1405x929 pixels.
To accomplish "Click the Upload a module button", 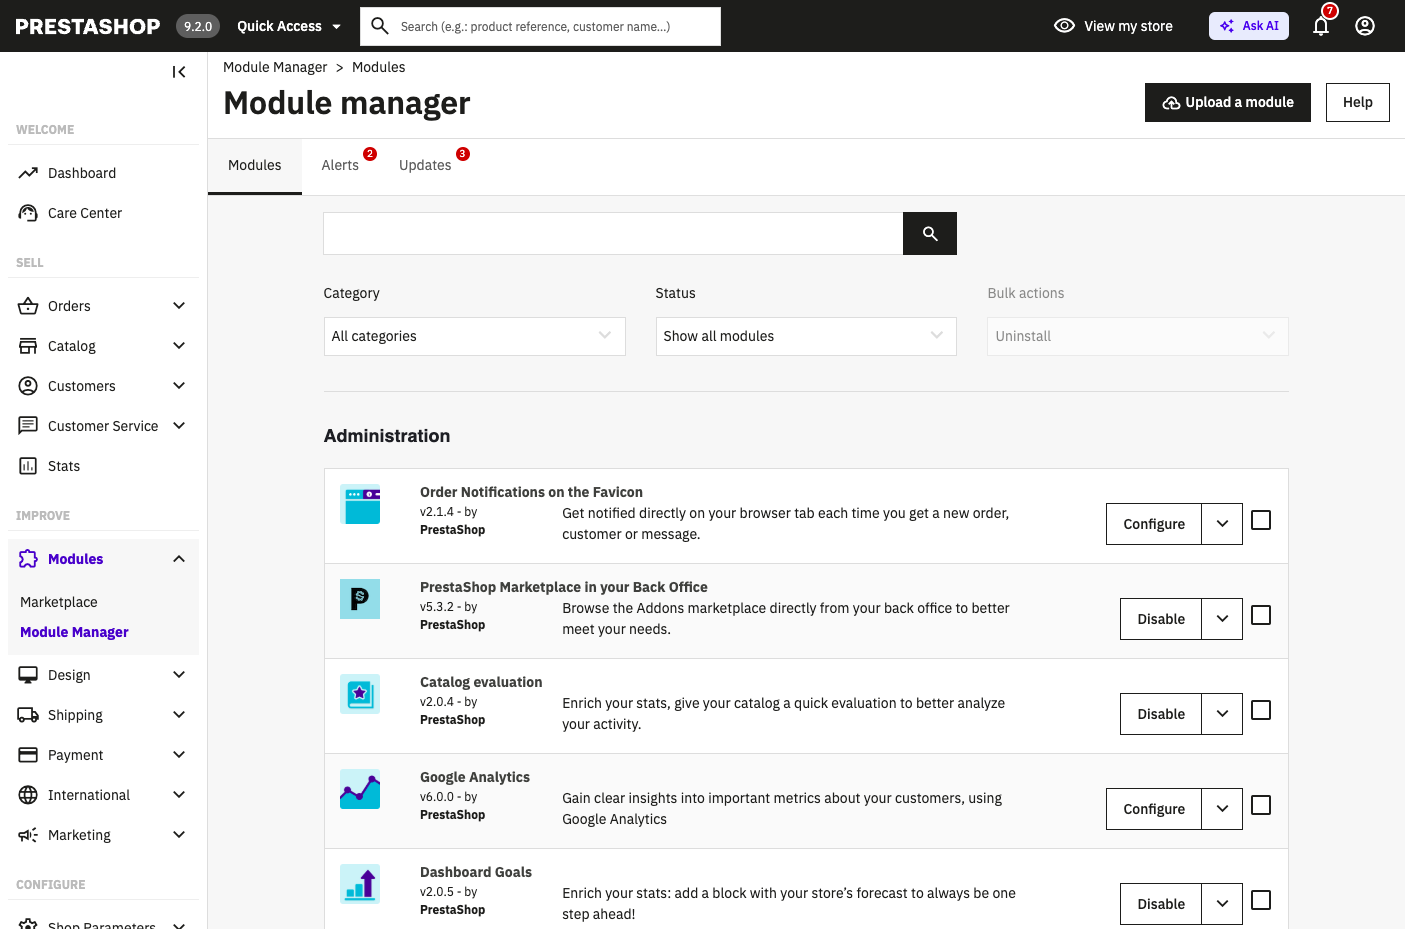I will pos(1228,102).
